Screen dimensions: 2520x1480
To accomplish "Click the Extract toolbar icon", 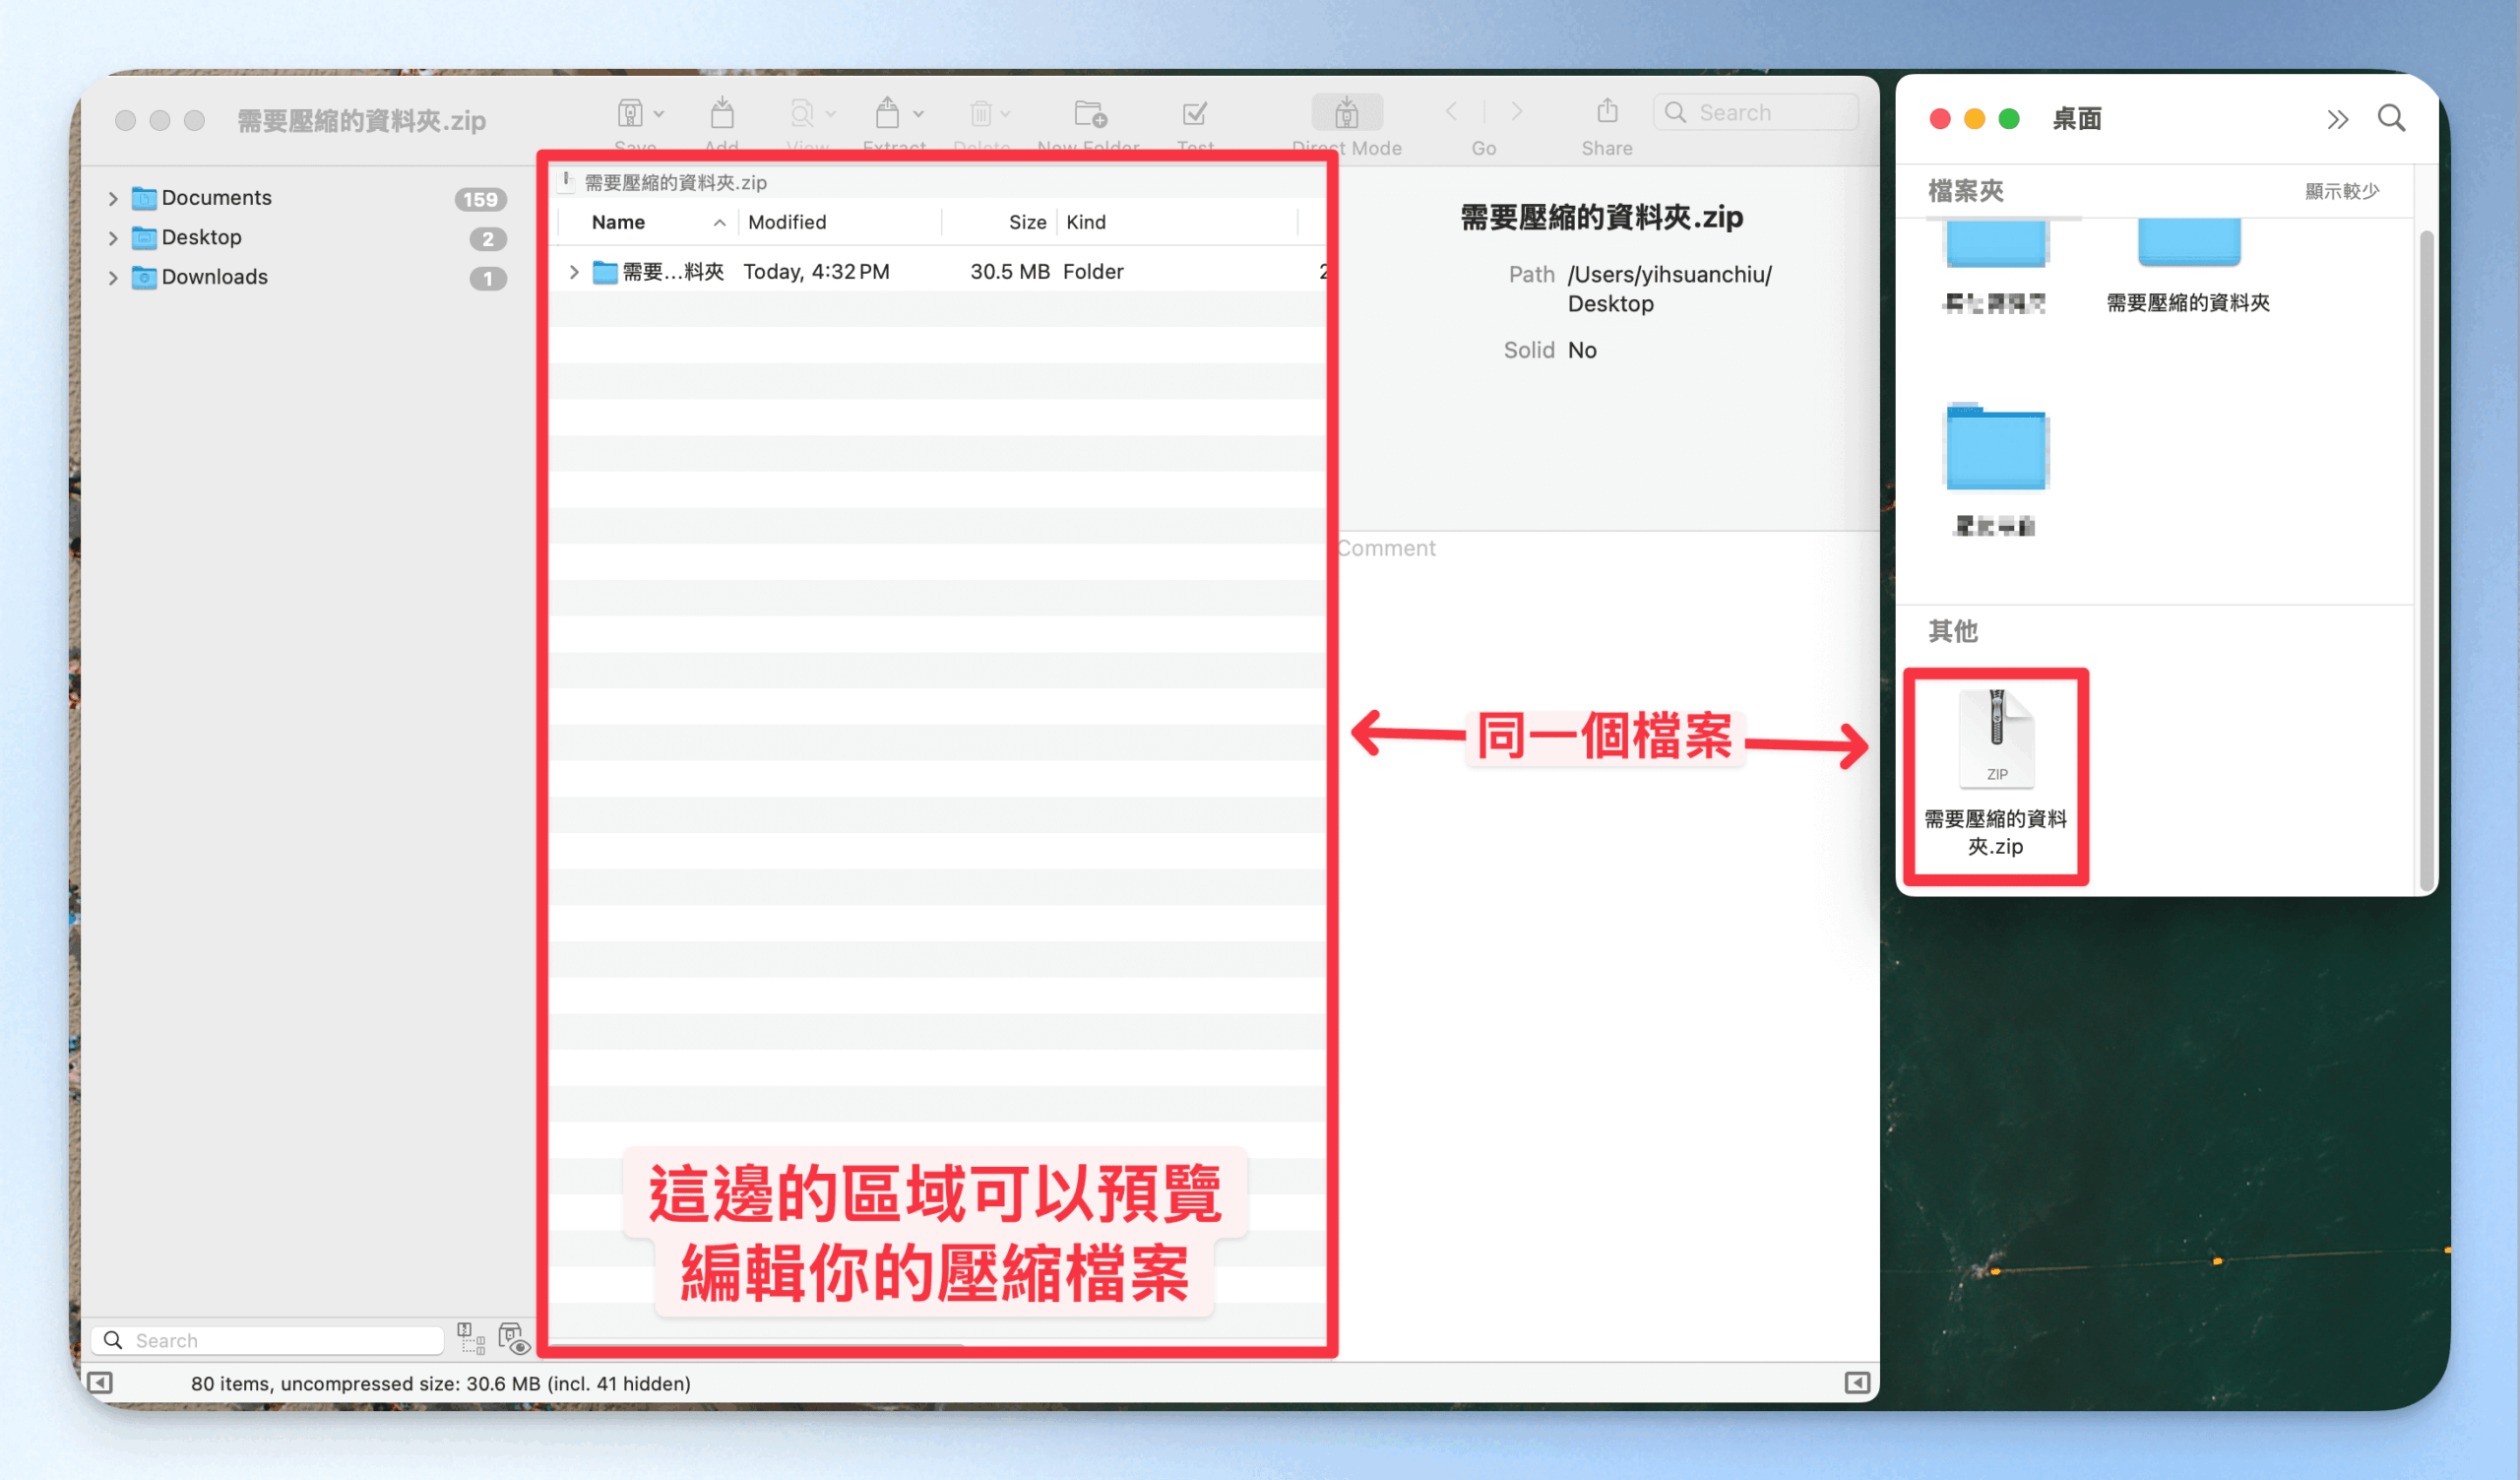I will point(887,114).
